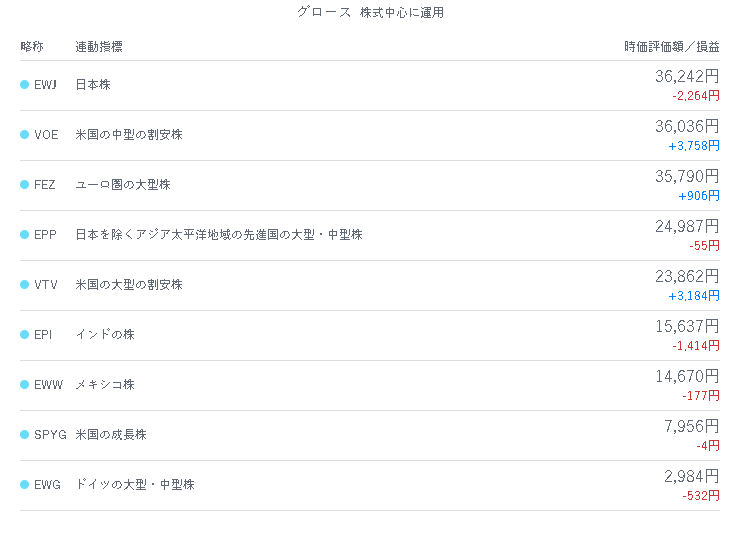Open the 日本株 index description
742x533 pixels.
[x=93, y=85]
